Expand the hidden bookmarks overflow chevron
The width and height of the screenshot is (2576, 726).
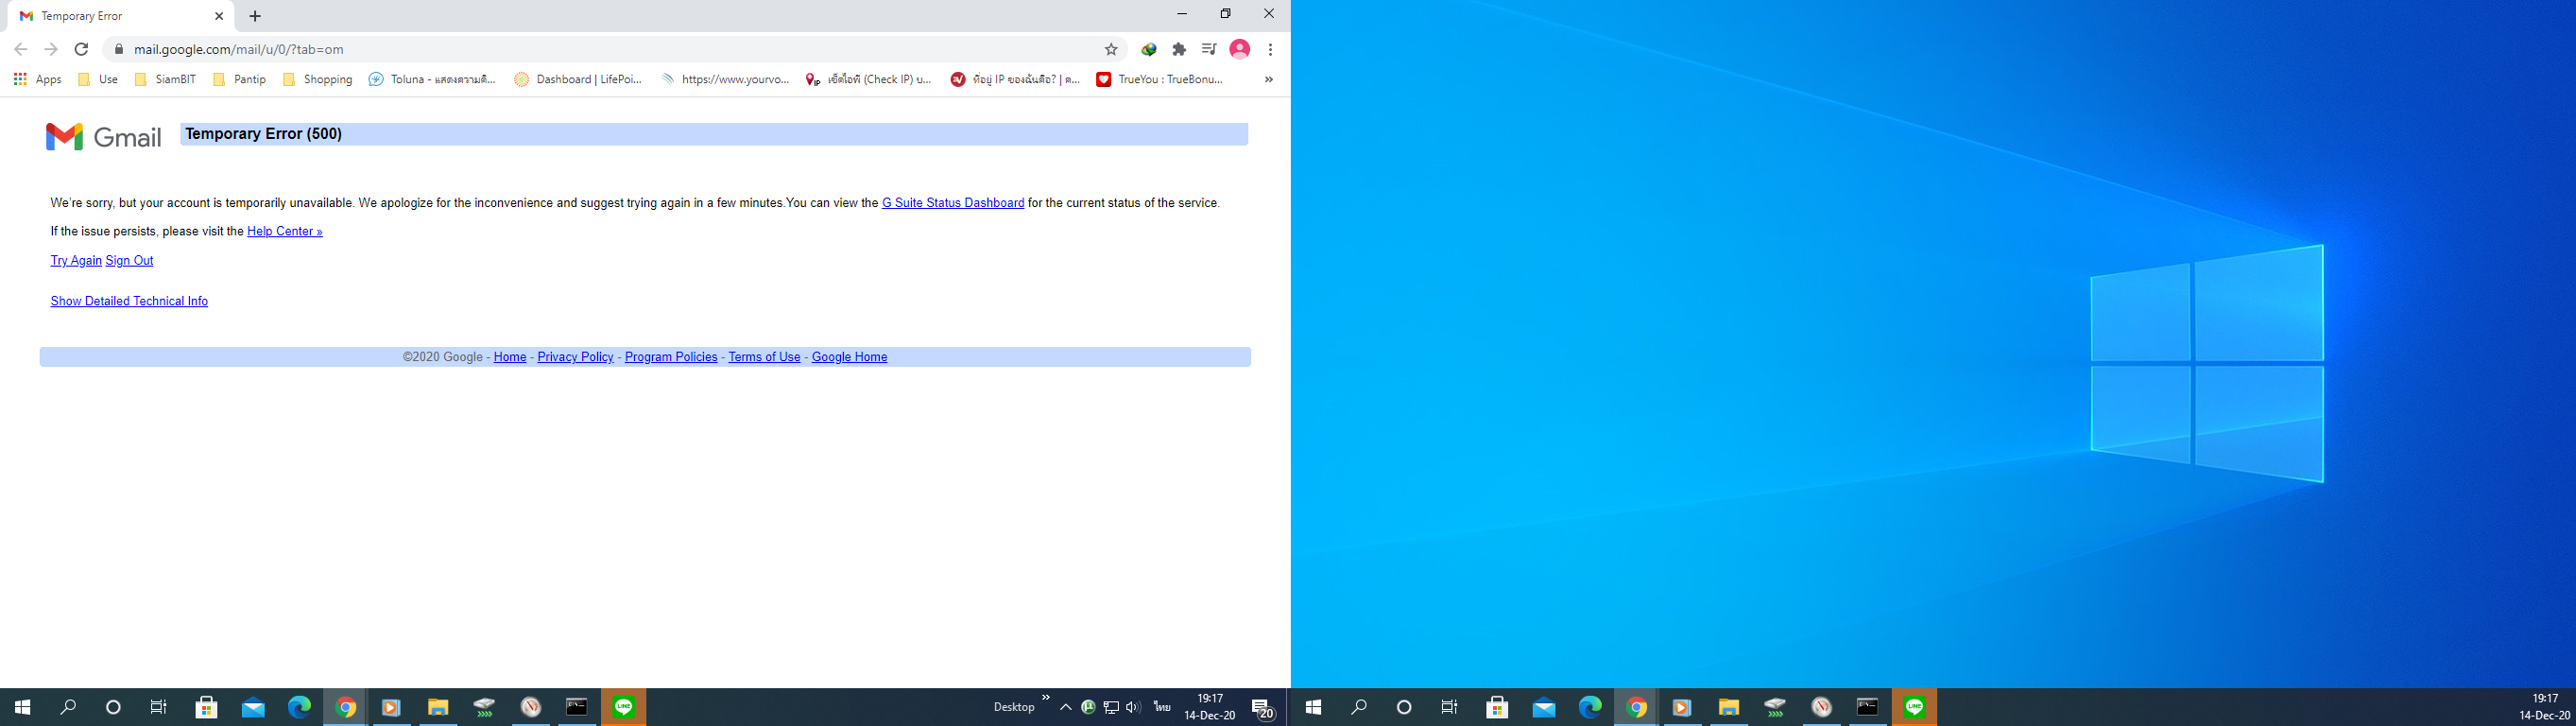(1269, 79)
